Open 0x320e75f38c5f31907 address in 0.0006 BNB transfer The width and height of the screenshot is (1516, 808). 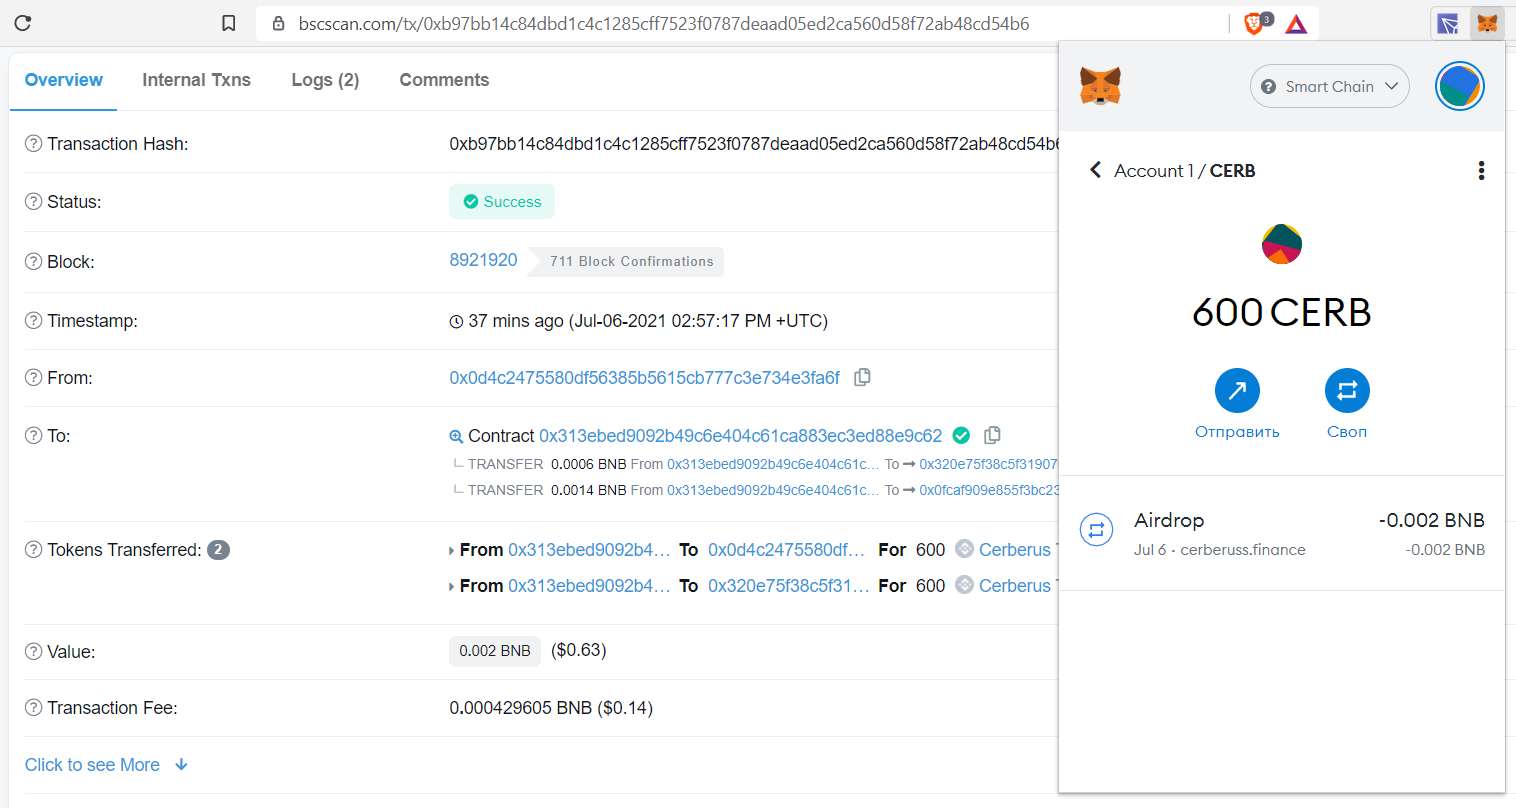tap(988, 464)
